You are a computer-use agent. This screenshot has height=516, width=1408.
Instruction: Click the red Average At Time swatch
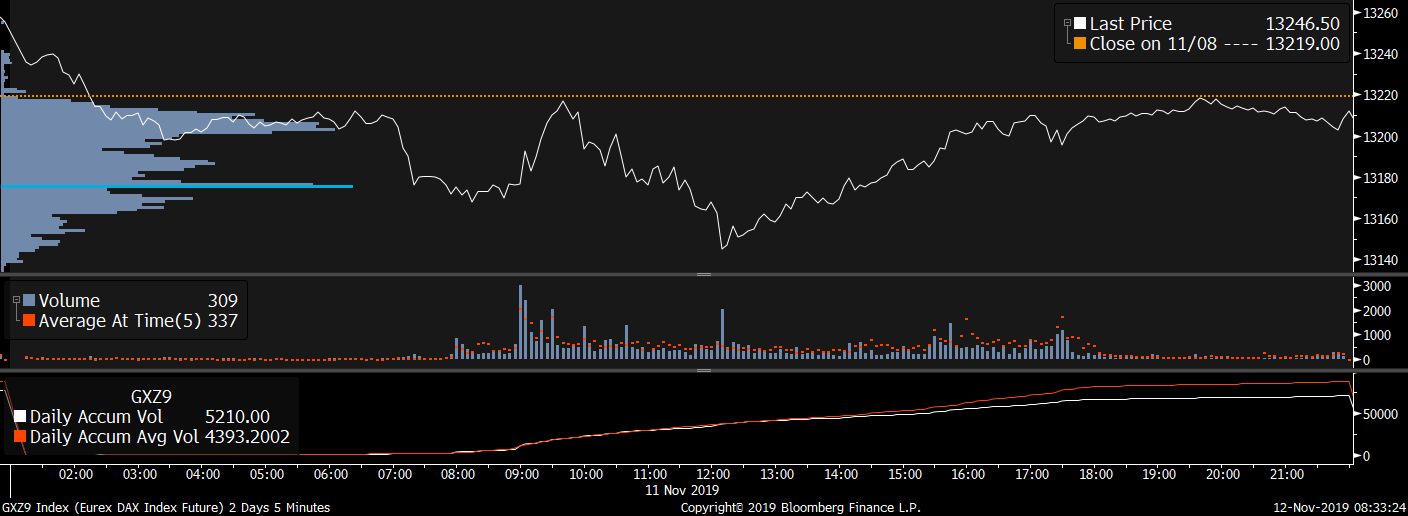29,321
